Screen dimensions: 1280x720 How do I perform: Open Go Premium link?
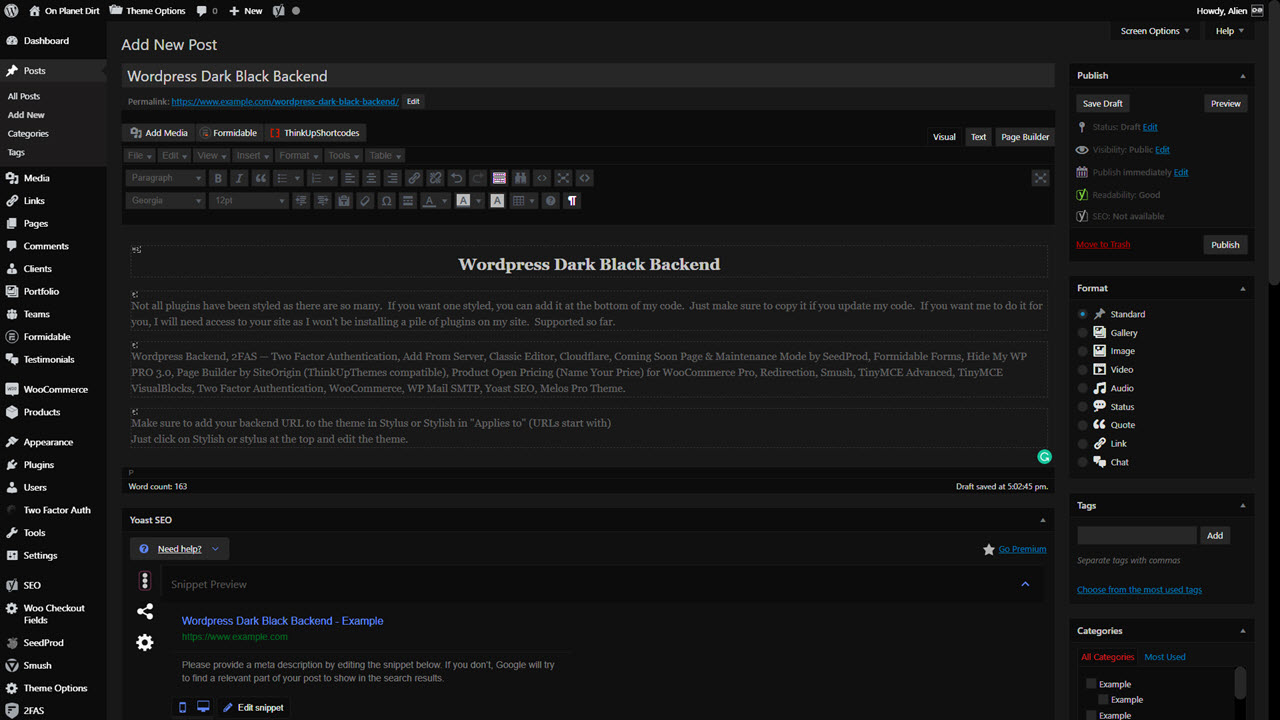tap(1022, 549)
